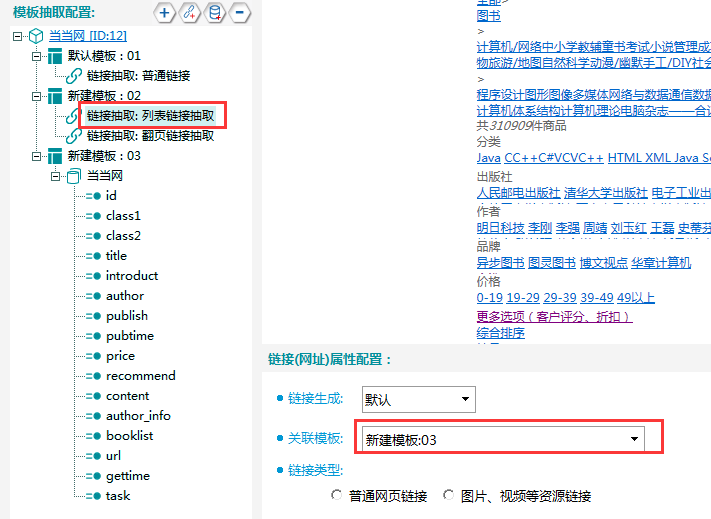The image size is (711, 519).
Task: Click the 清华大学出版社 publisher link
Action: pyautogui.click(x=605, y=193)
